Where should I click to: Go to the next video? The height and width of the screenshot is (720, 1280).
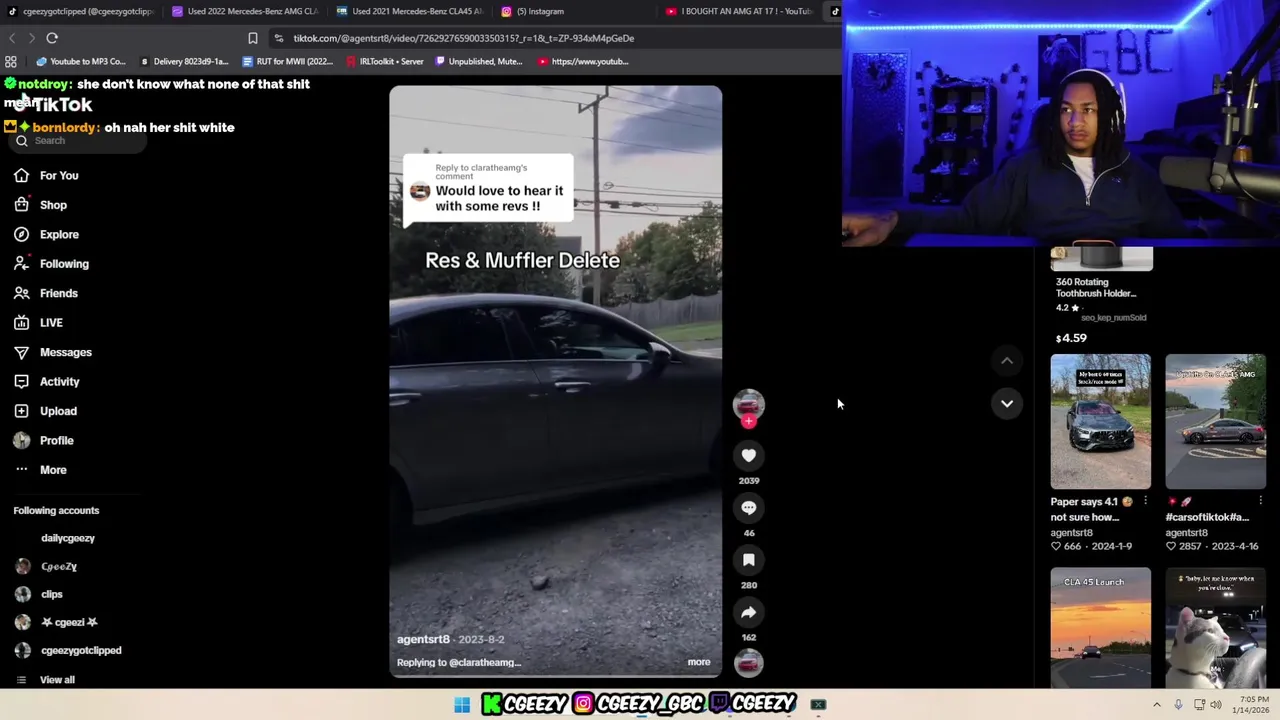[x=1007, y=403]
